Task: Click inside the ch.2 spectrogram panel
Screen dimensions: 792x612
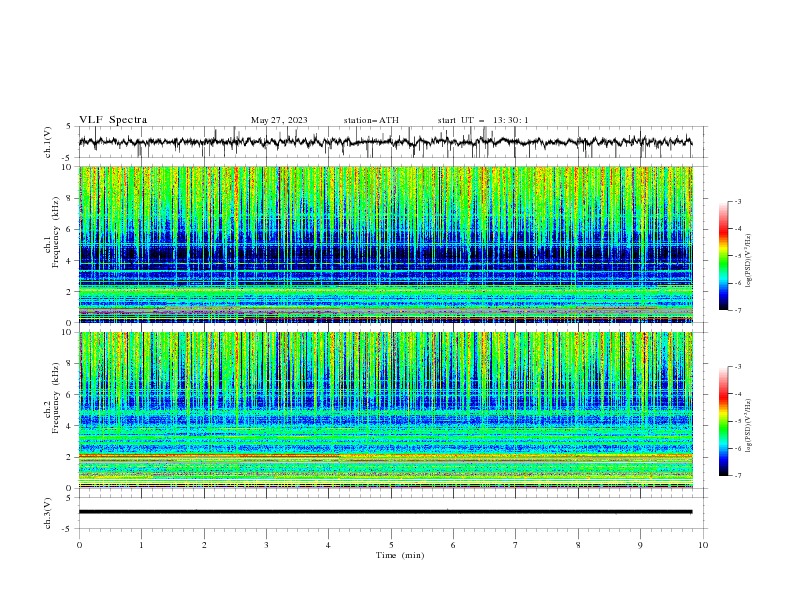Action: [x=386, y=410]
